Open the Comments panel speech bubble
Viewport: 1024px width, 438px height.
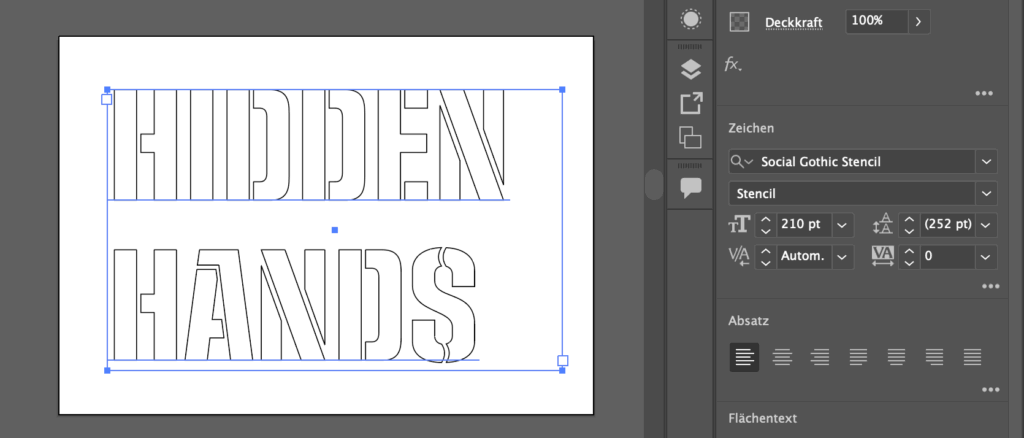[690, 187]
